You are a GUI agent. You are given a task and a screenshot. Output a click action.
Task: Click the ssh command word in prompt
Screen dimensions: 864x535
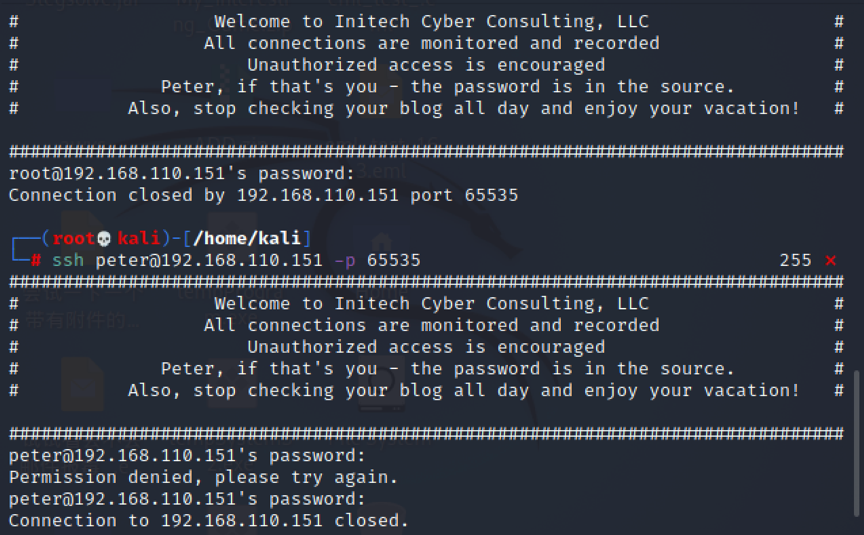tap(68, 260)
